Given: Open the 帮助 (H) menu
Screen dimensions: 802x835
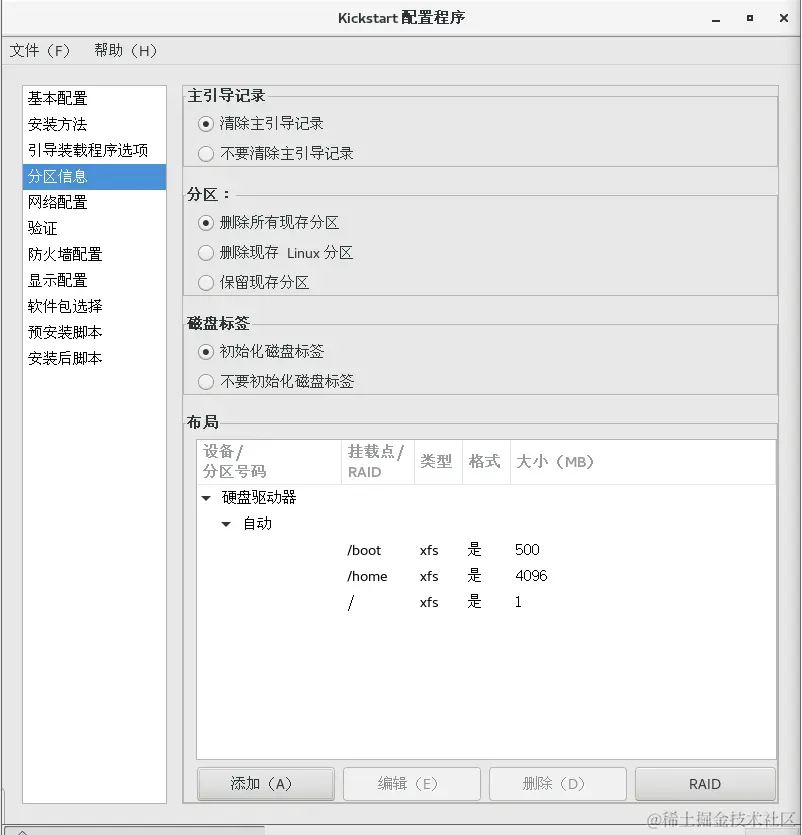Looking at the screenshot, I should [x=126, y=51].
